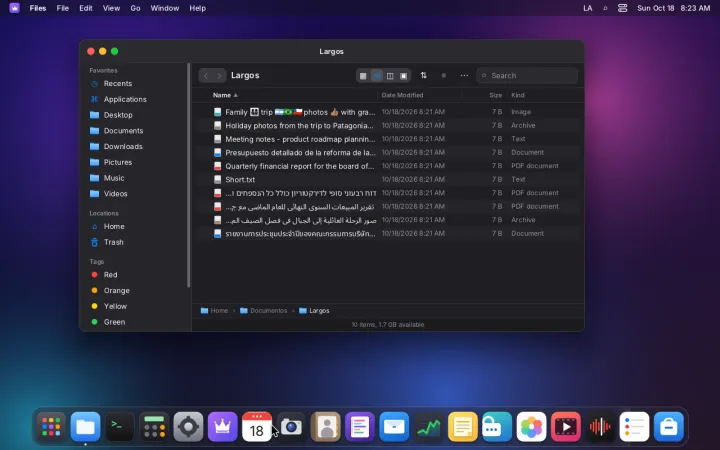Open Spotlight search in menu bar

605,8
